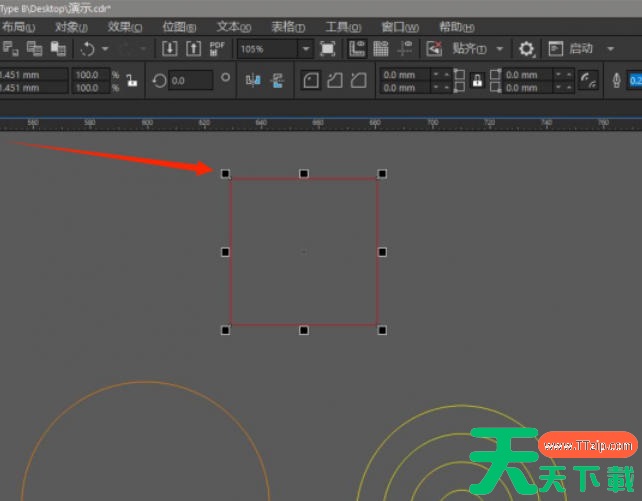Open the options gear icon
Screen dimensions: 642x501
[526, 48]
